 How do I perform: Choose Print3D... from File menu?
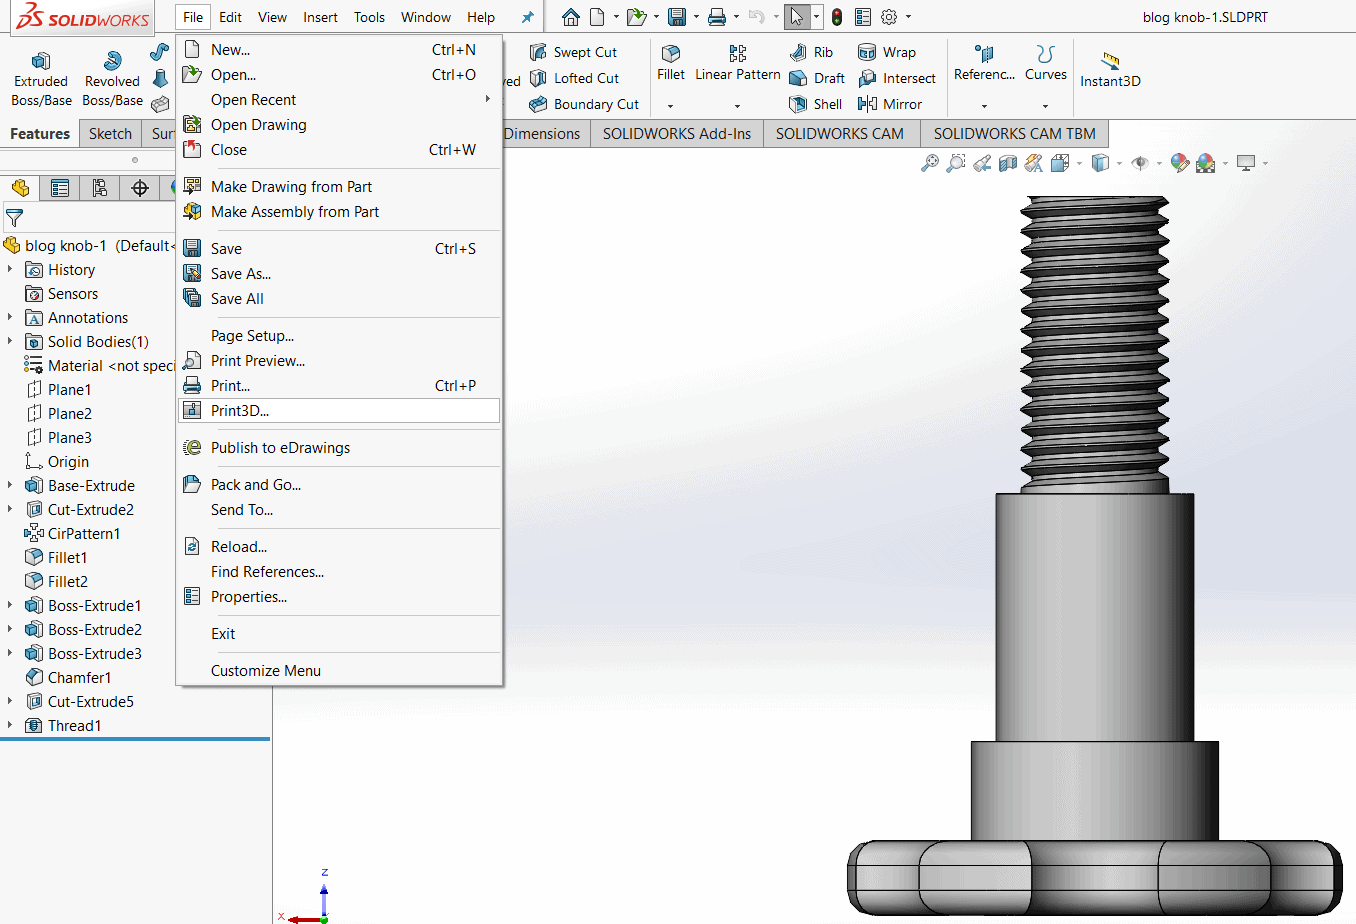[339, 410]
